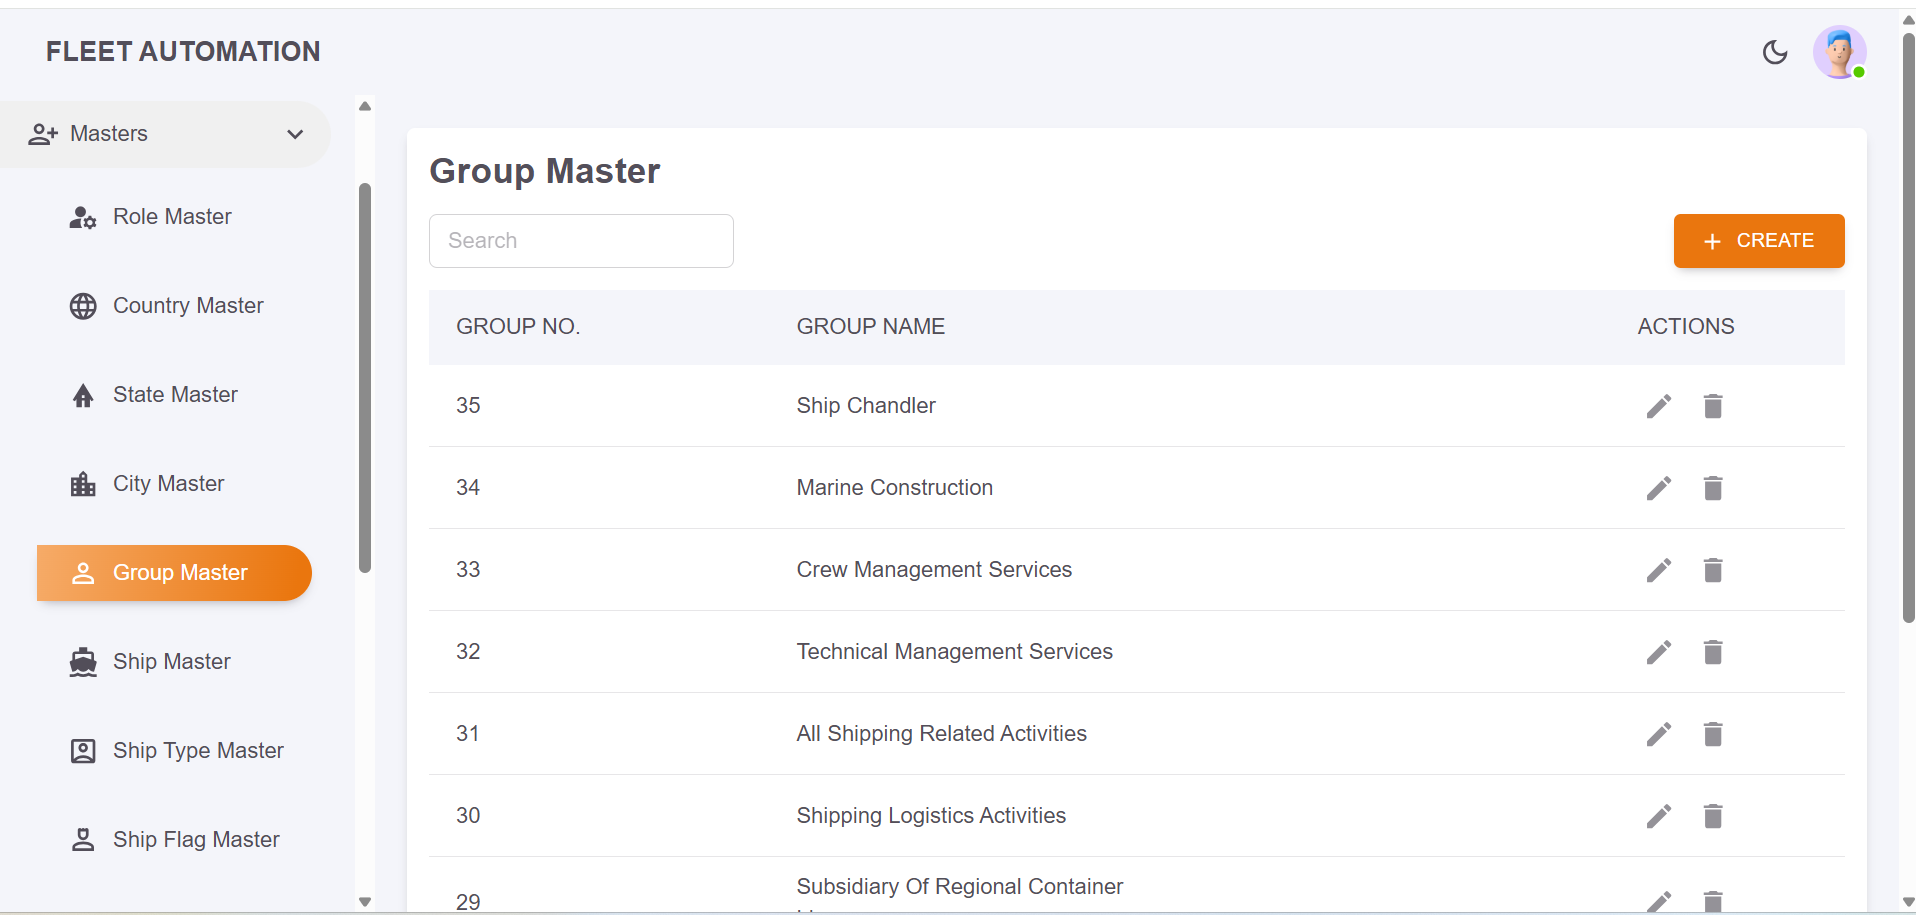Click the plus icon inside CREATE button
Screen dimensions: 1916x915
(1711, 241)
